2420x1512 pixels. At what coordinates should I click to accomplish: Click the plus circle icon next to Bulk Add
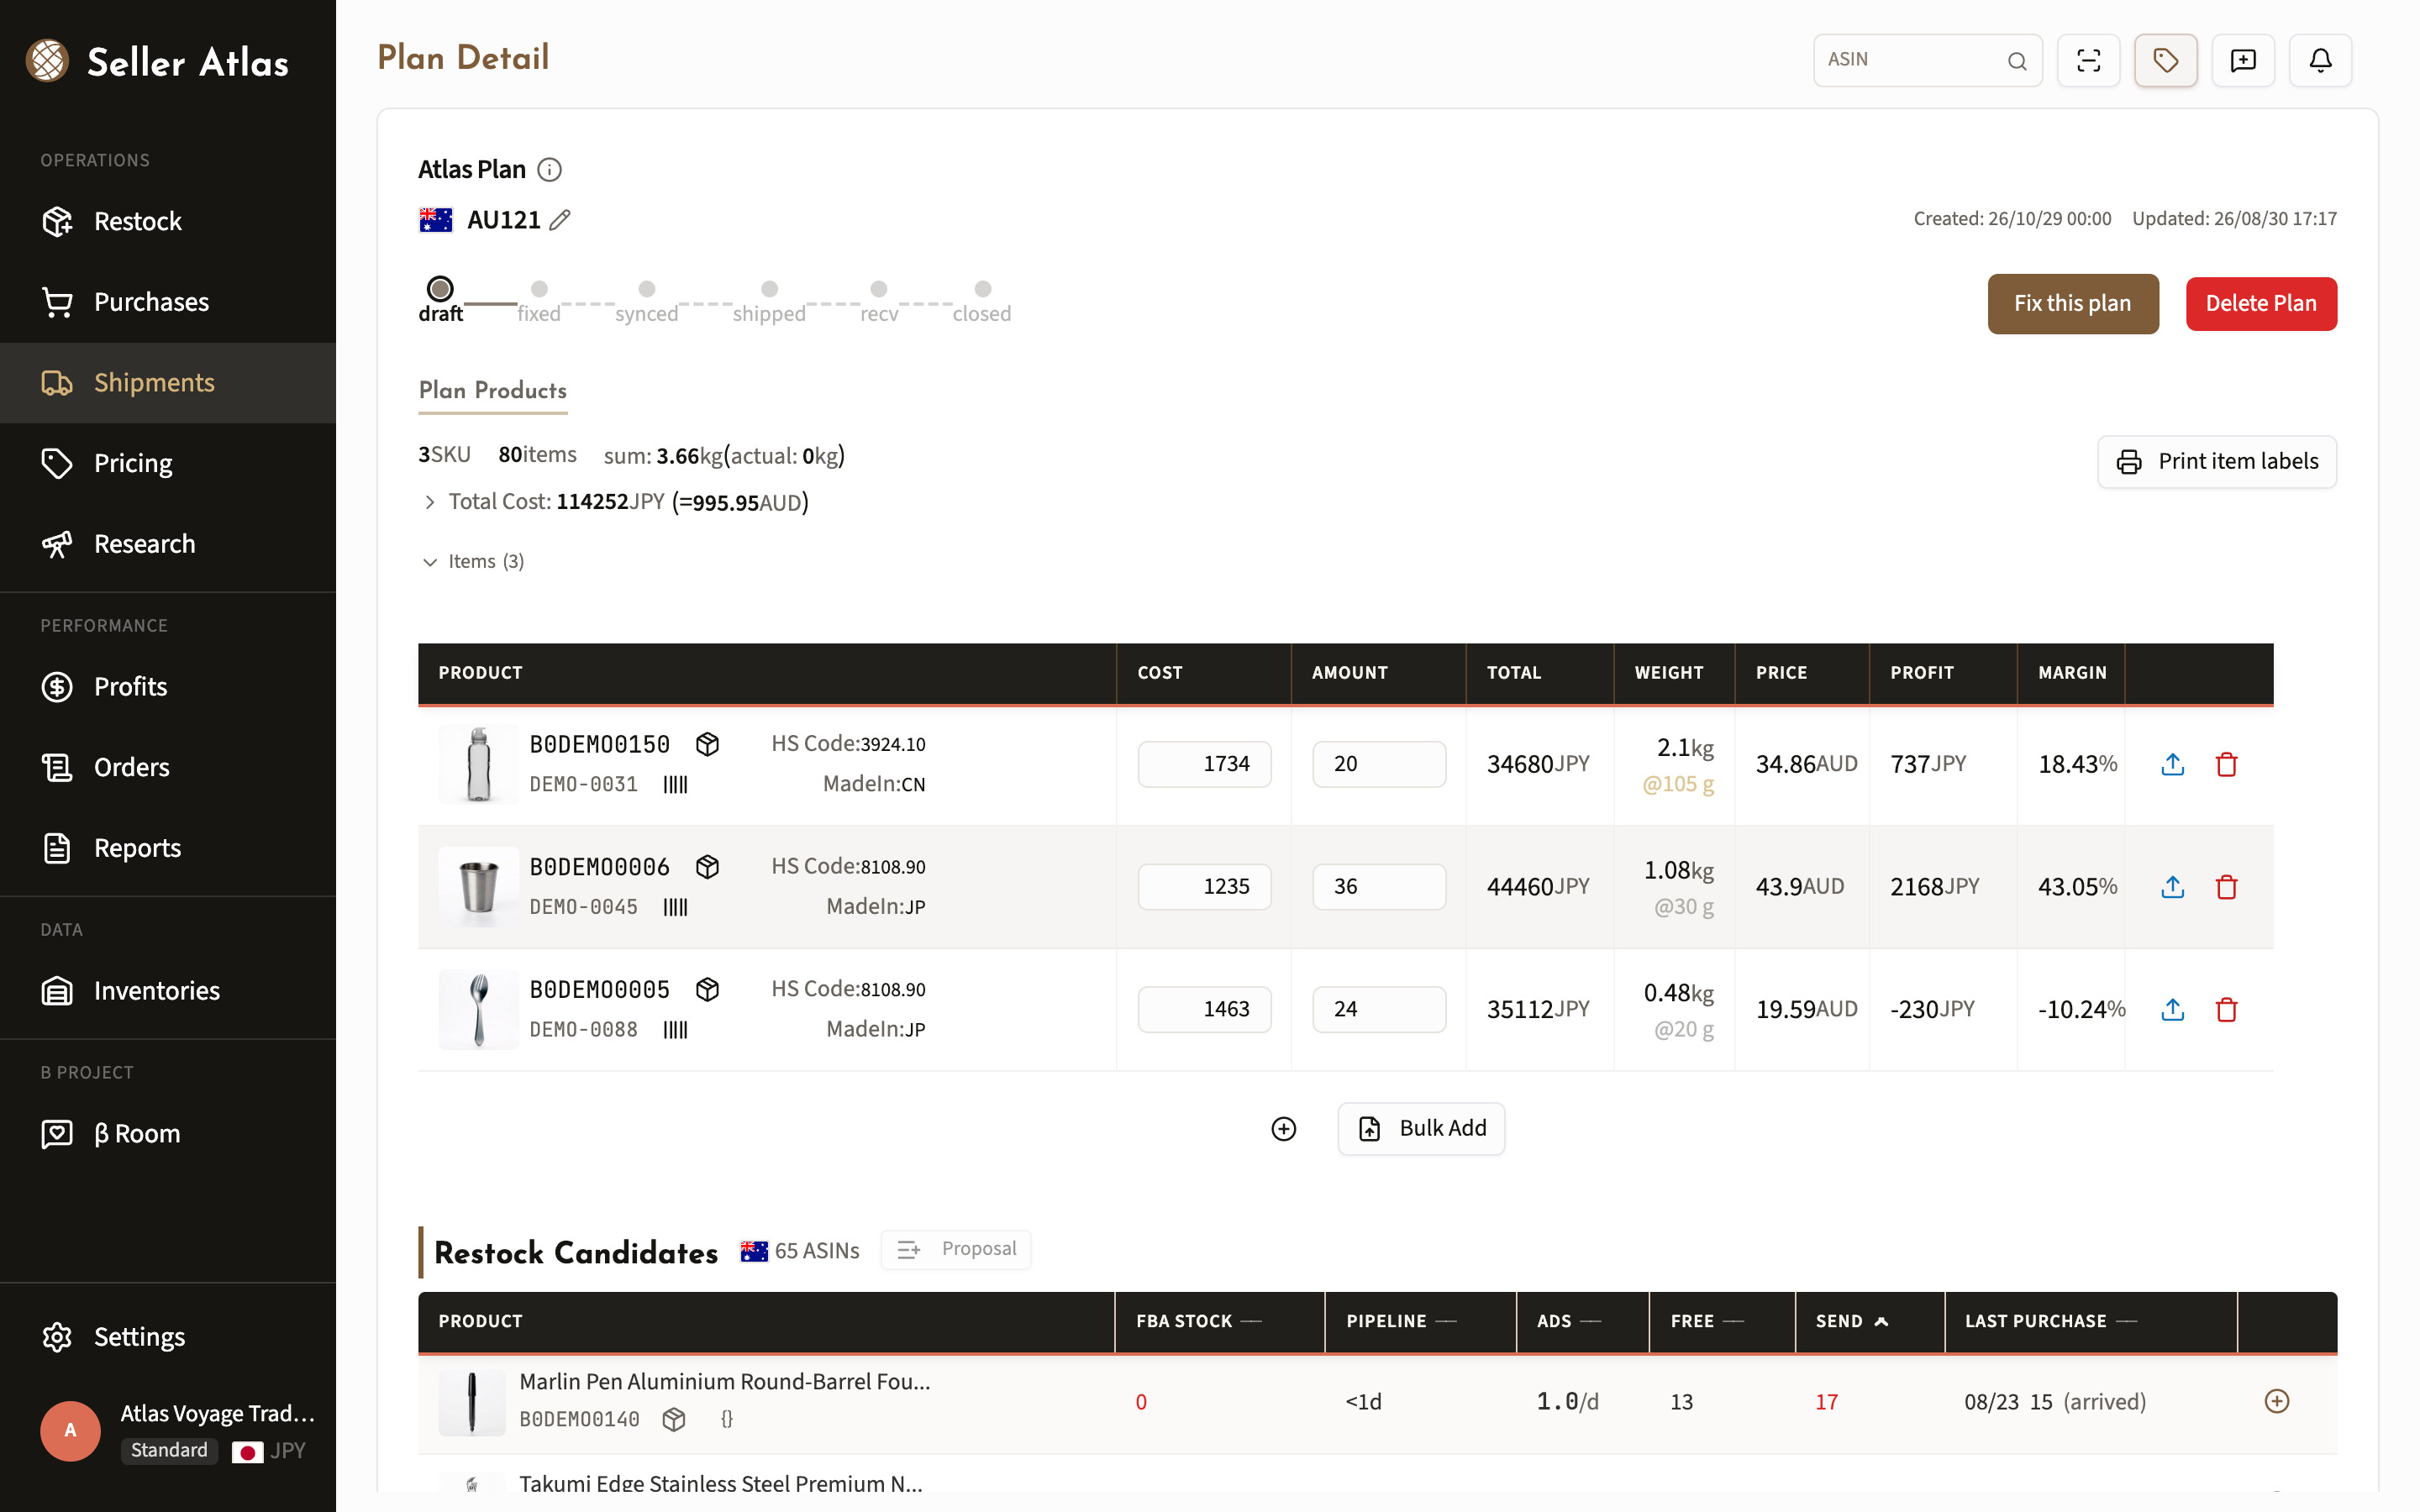[1284, 1129]
